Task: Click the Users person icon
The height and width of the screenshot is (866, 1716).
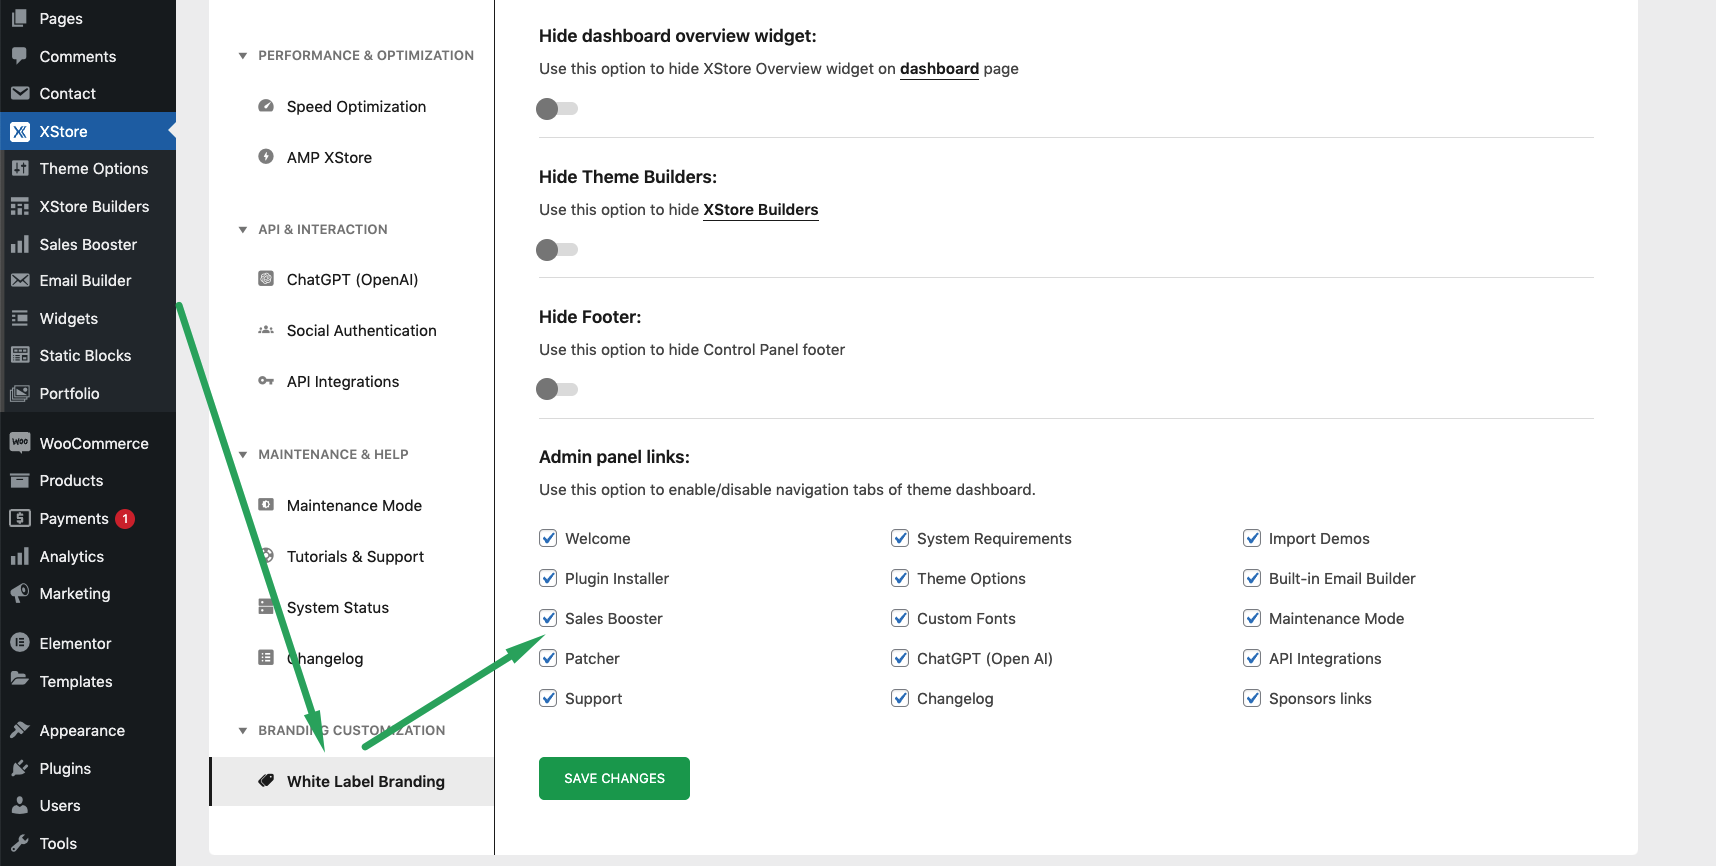Action: [x=20, y=805]
